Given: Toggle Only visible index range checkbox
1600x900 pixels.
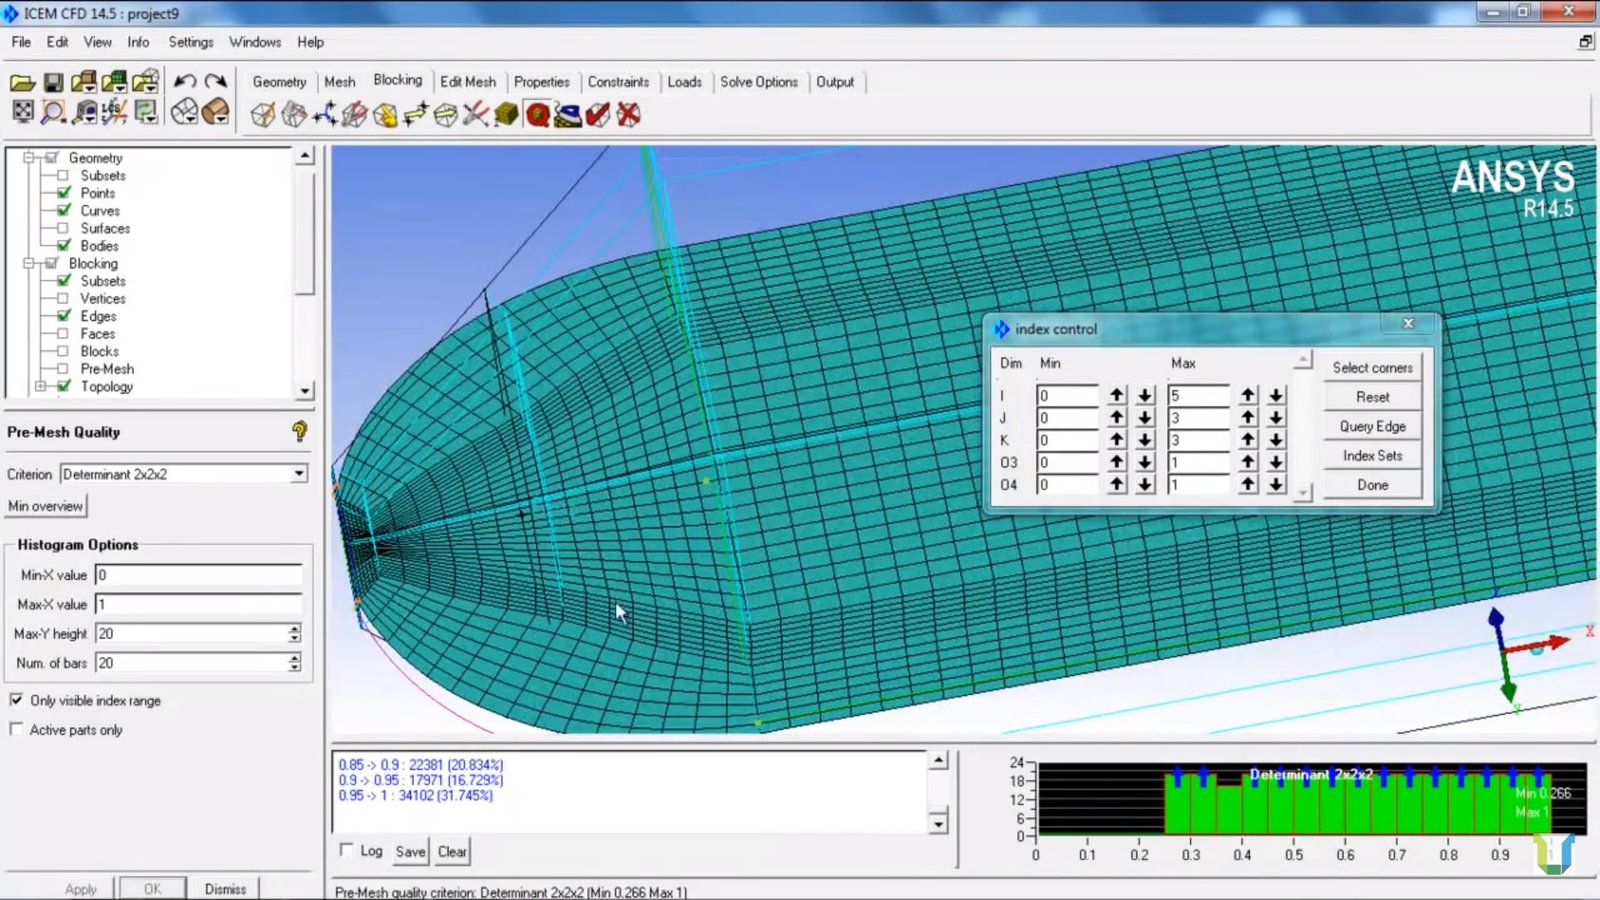Looking at the screenshot, I should point(16,700).
